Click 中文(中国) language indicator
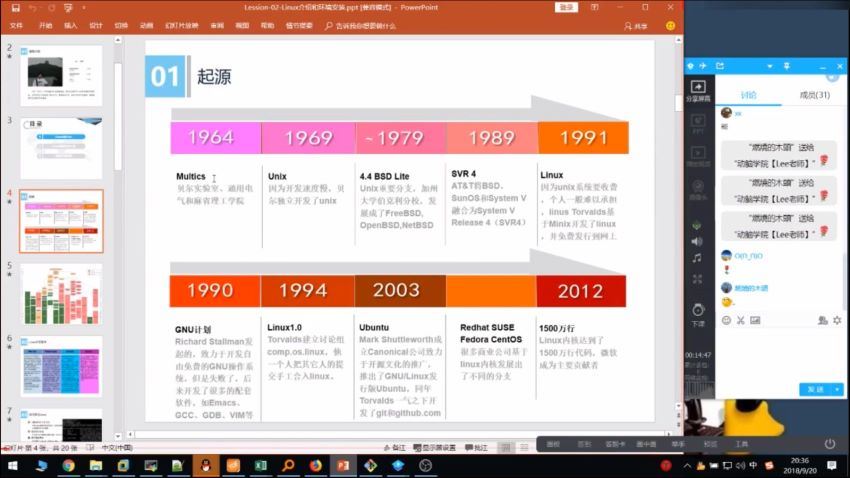Image resolution: width=850 pixels, height=478 pixels. pos(117,448)
